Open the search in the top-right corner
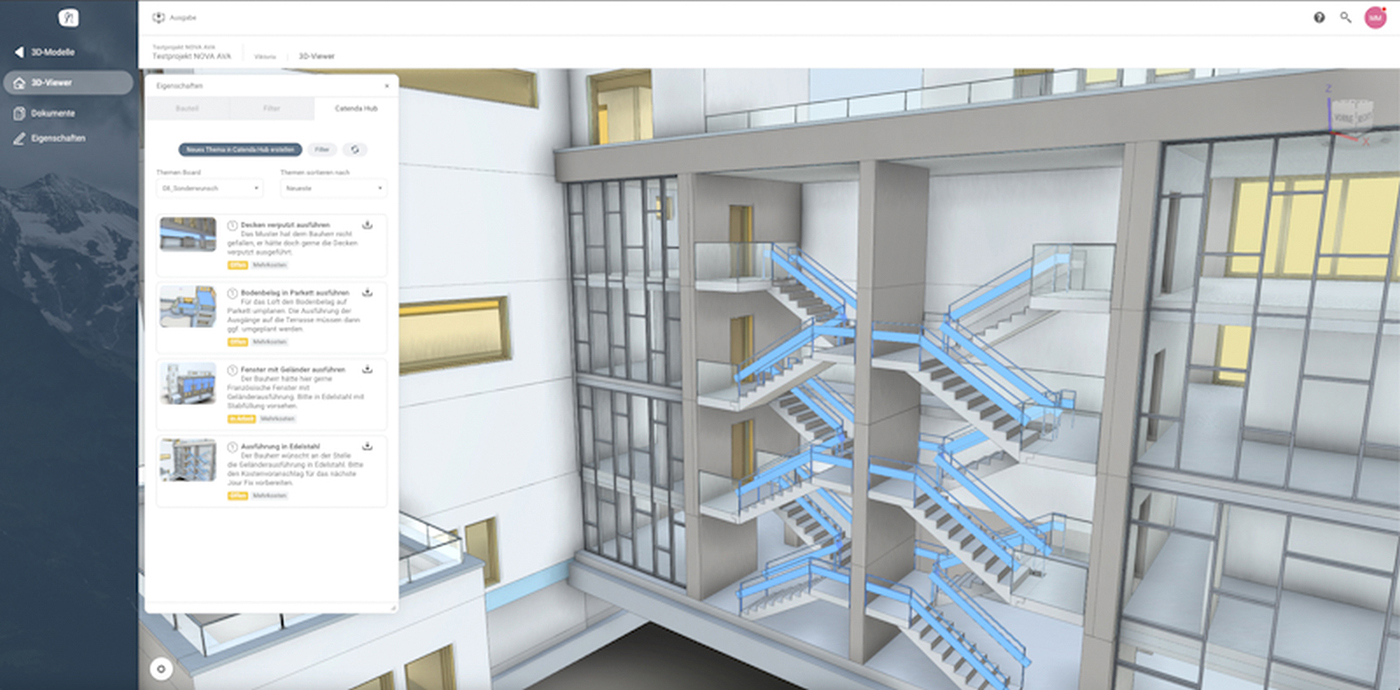Screen dimensions: 1400x690 pyautogui.click(x=1345, y=17)
